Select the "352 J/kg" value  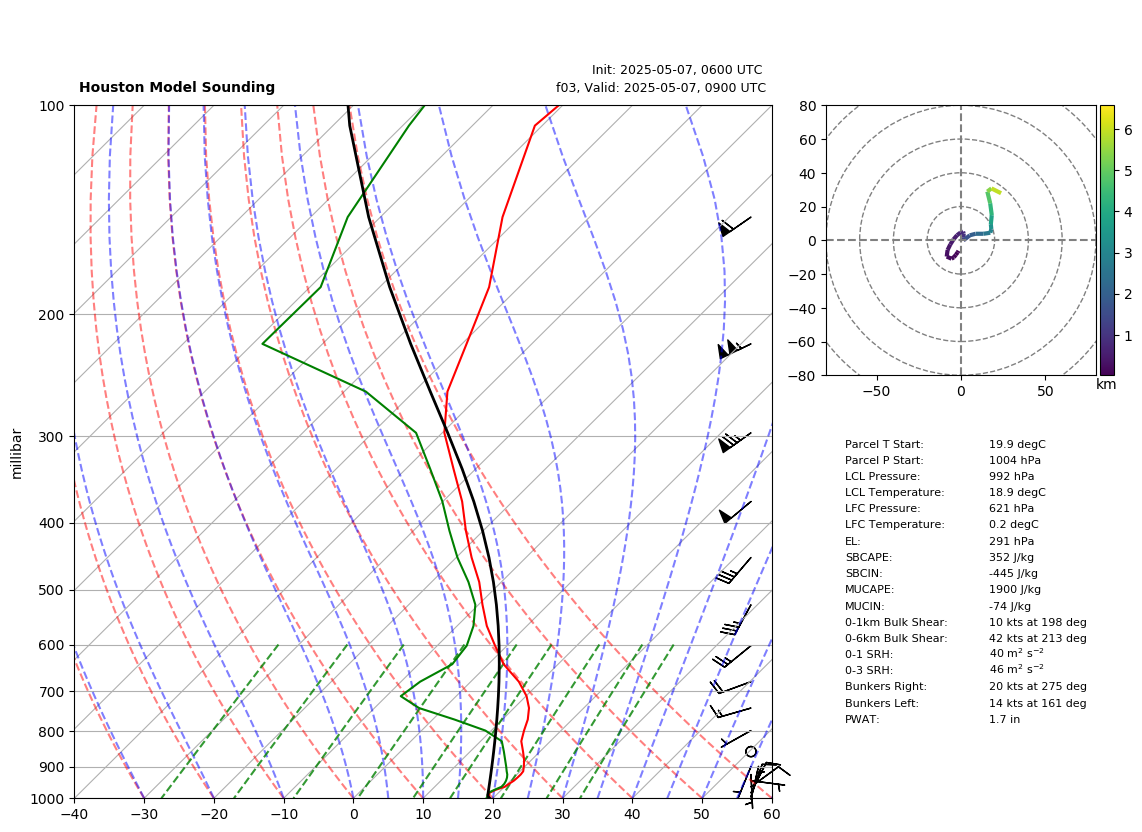[x=1012, y=557]
